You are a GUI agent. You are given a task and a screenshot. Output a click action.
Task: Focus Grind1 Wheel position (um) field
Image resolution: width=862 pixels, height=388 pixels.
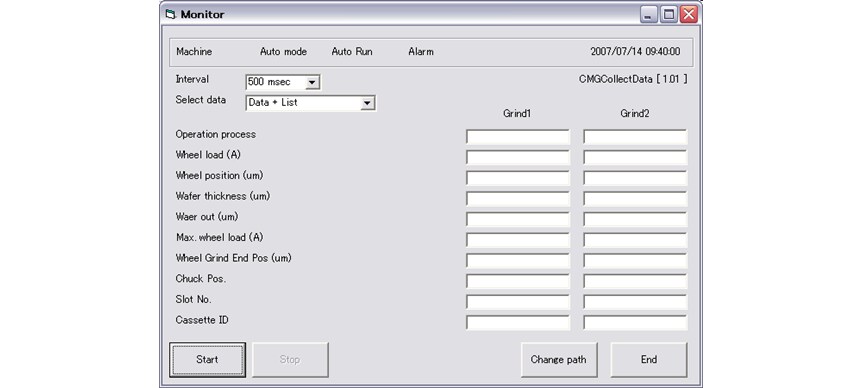tap(518, 178)
